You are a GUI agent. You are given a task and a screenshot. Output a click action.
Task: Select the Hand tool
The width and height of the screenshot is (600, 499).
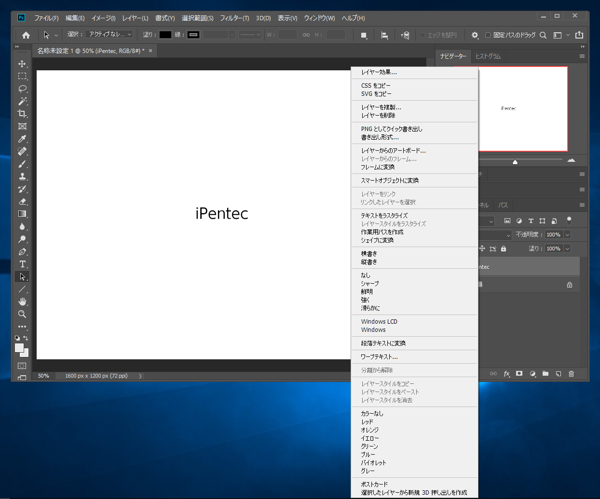pyautogui.click(x=22, y=302)
